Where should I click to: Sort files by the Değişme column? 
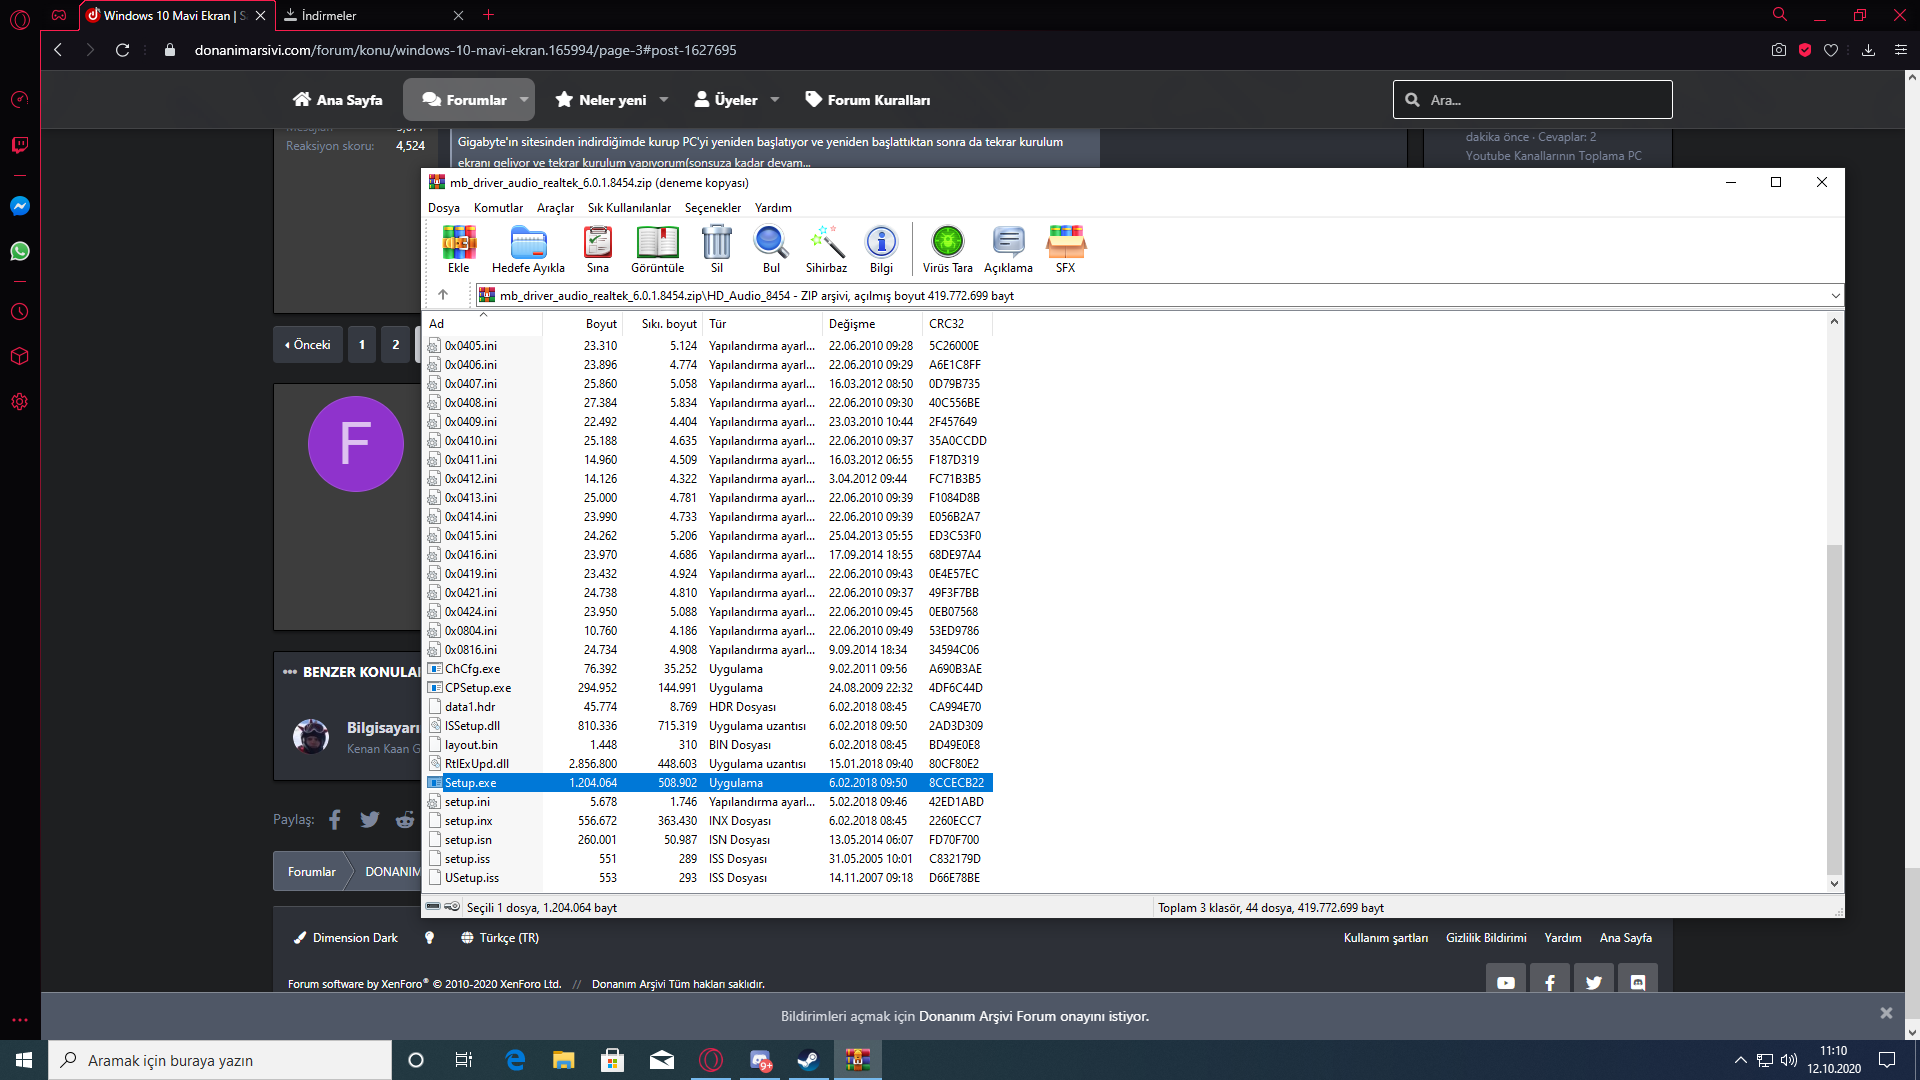click(x=872, y=324)
